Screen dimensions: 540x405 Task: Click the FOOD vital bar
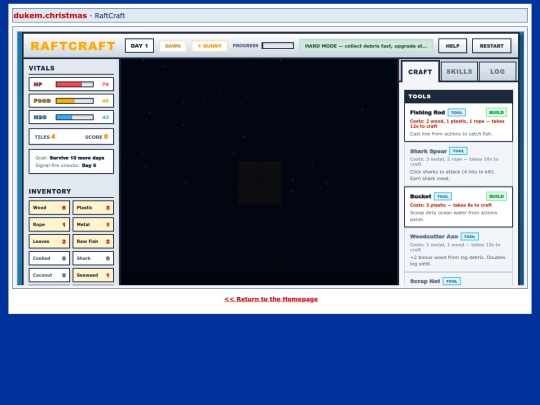click(x=75, y=101)
